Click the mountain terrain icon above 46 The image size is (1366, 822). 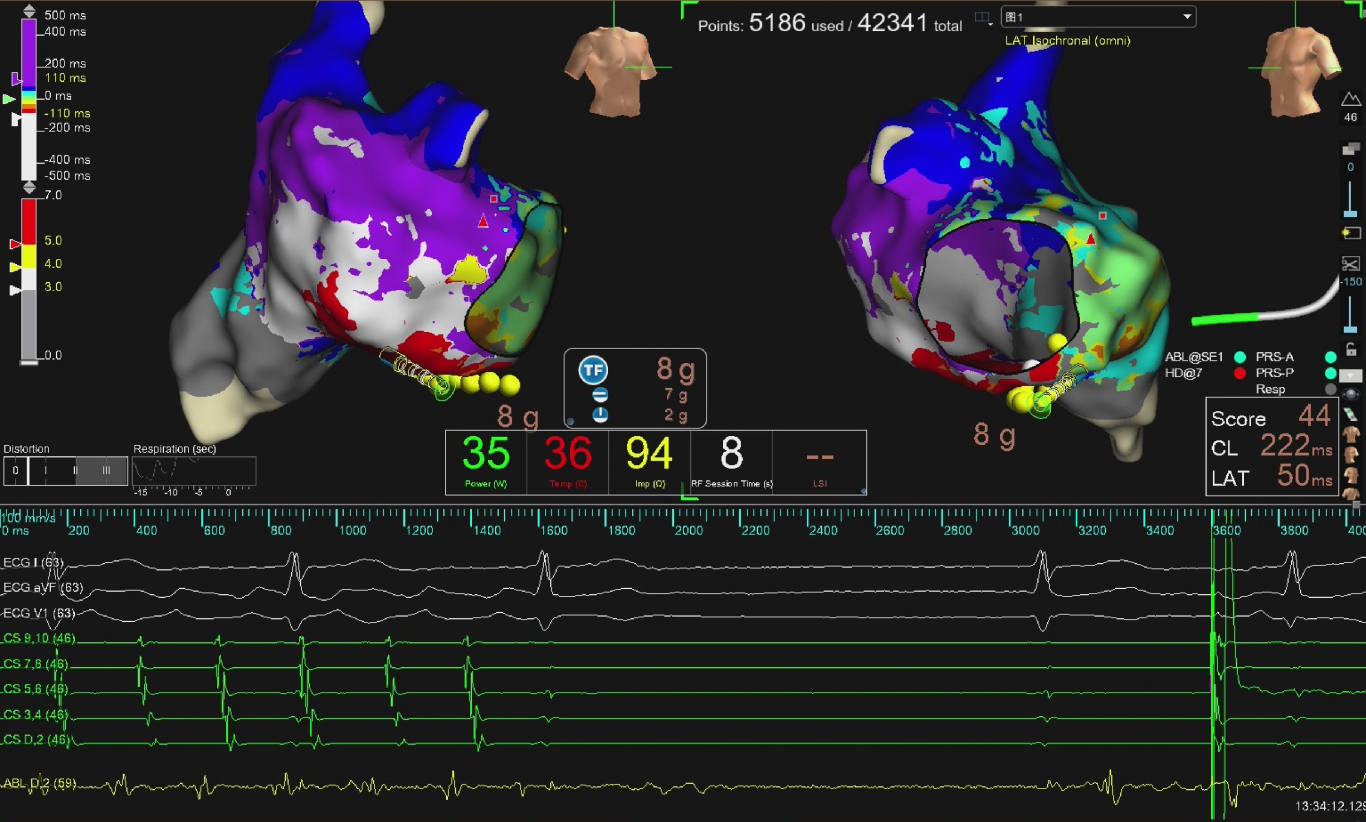[1351, 97]
